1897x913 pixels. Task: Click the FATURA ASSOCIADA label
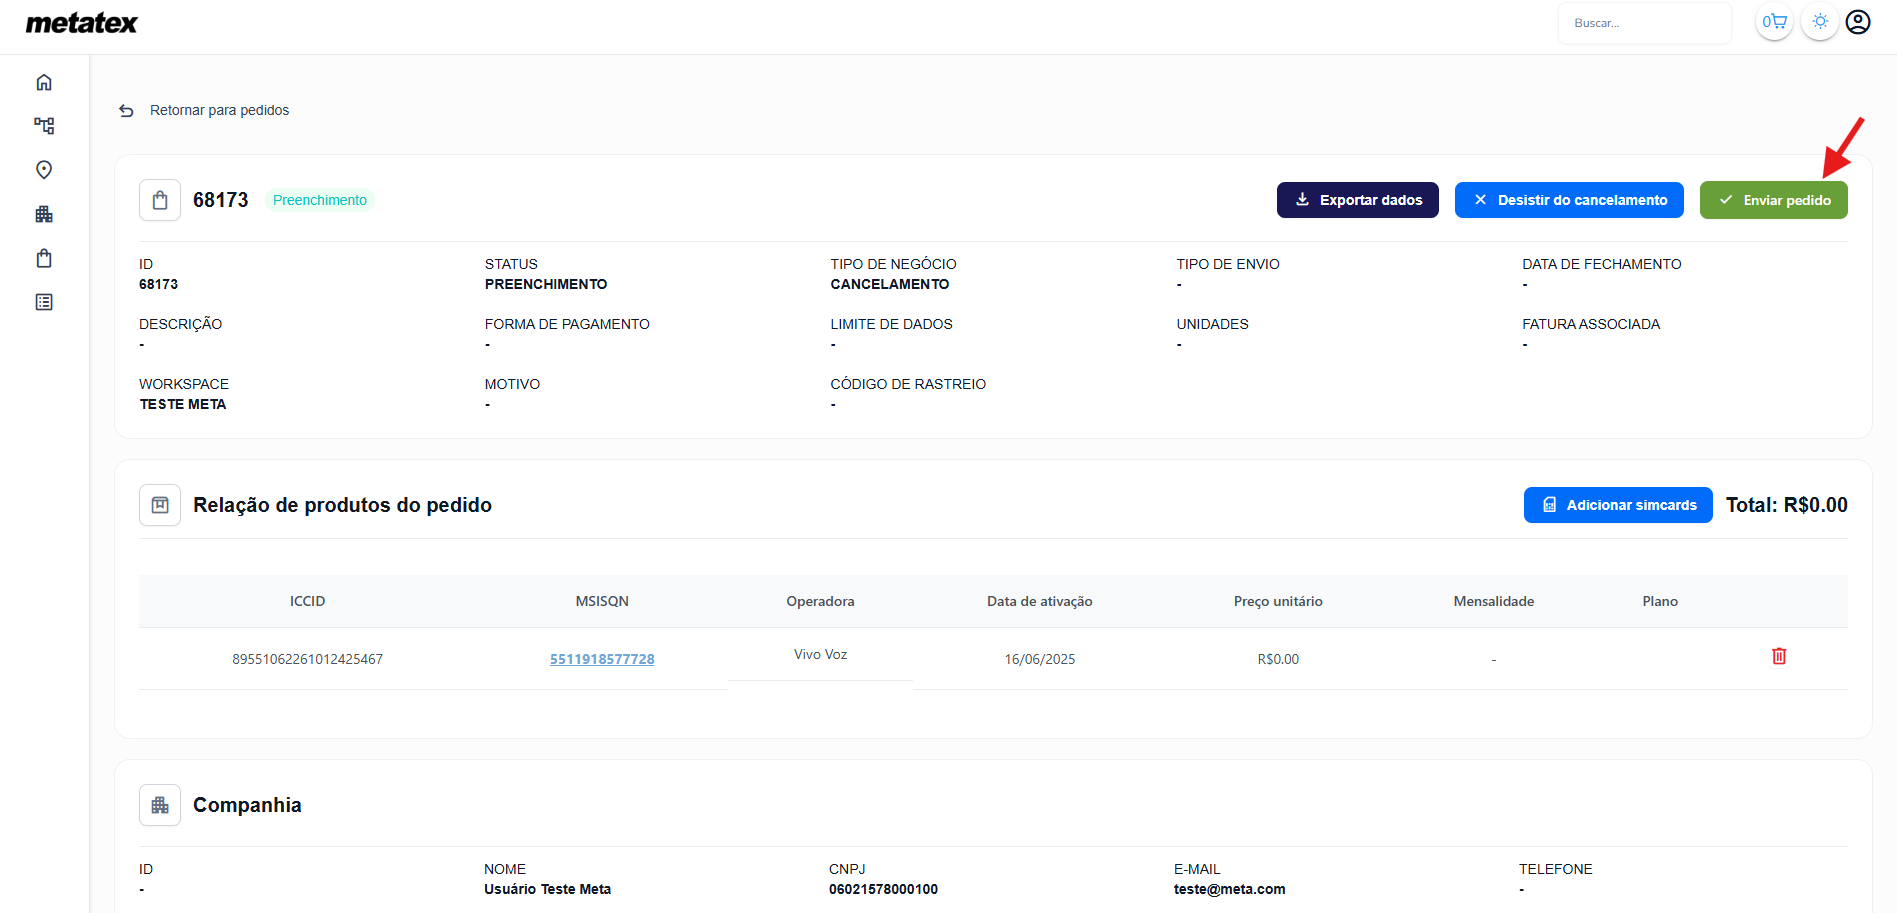[x=1591, y=324]
